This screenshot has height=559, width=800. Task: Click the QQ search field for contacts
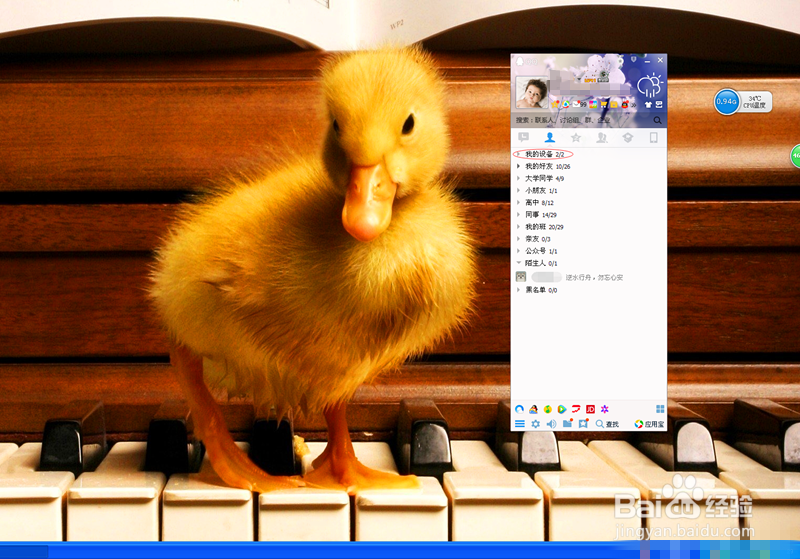pos(581,120)
